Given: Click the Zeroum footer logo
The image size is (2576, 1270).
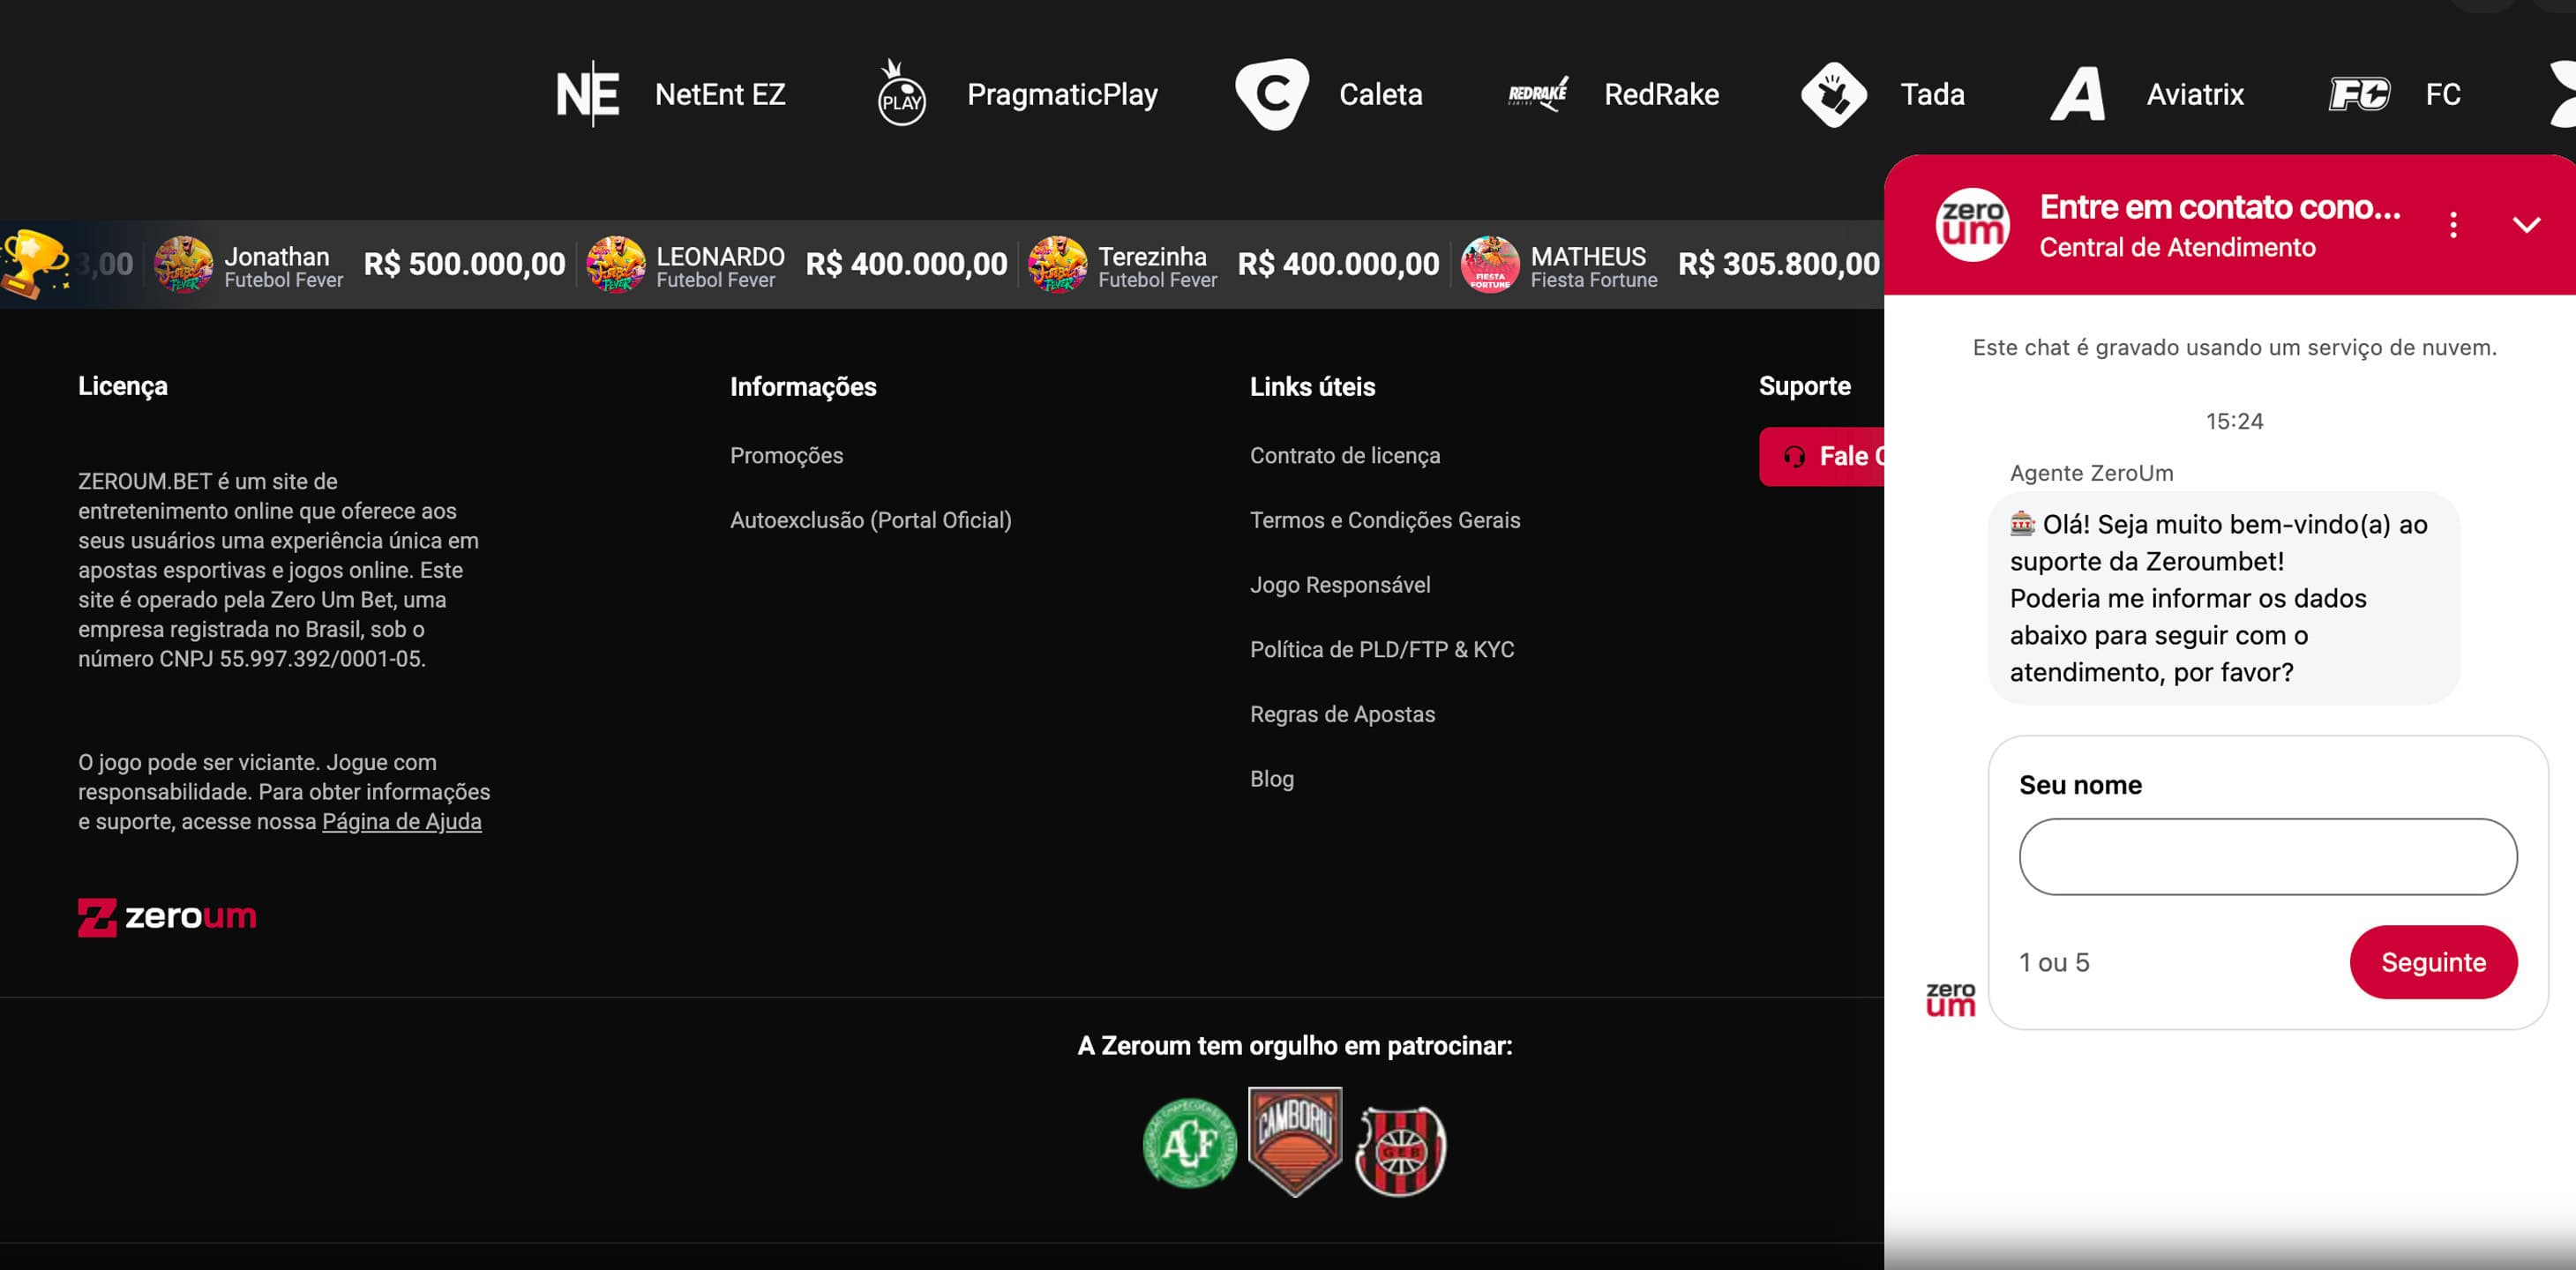Looking at the screenshot, I should tap(167, 917).
